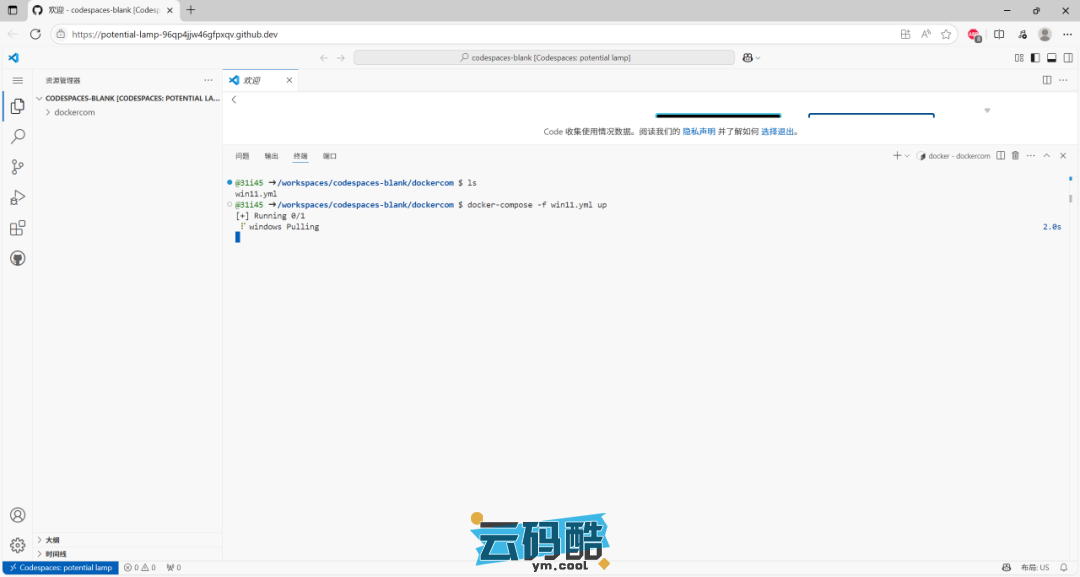
Task: Open the Run and Debug view
Action: point(17,198)
